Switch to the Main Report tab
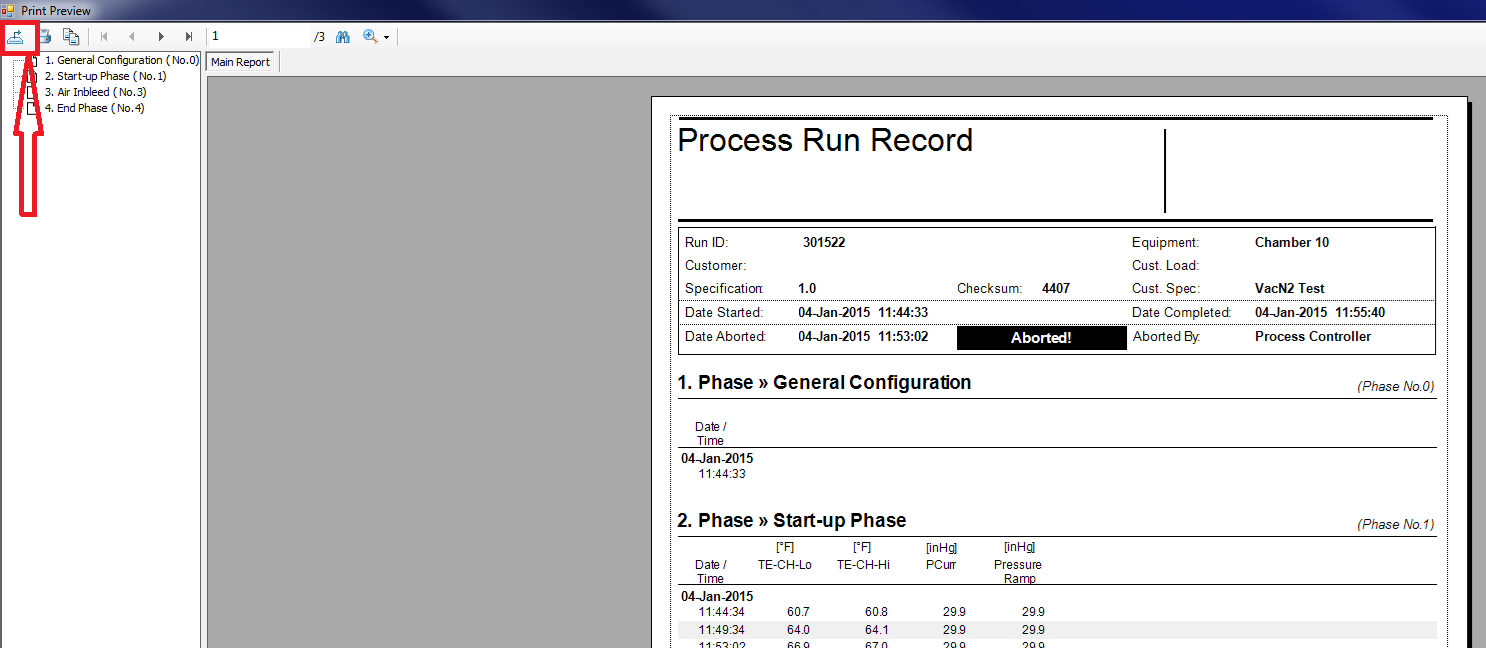 pos(240,62)
